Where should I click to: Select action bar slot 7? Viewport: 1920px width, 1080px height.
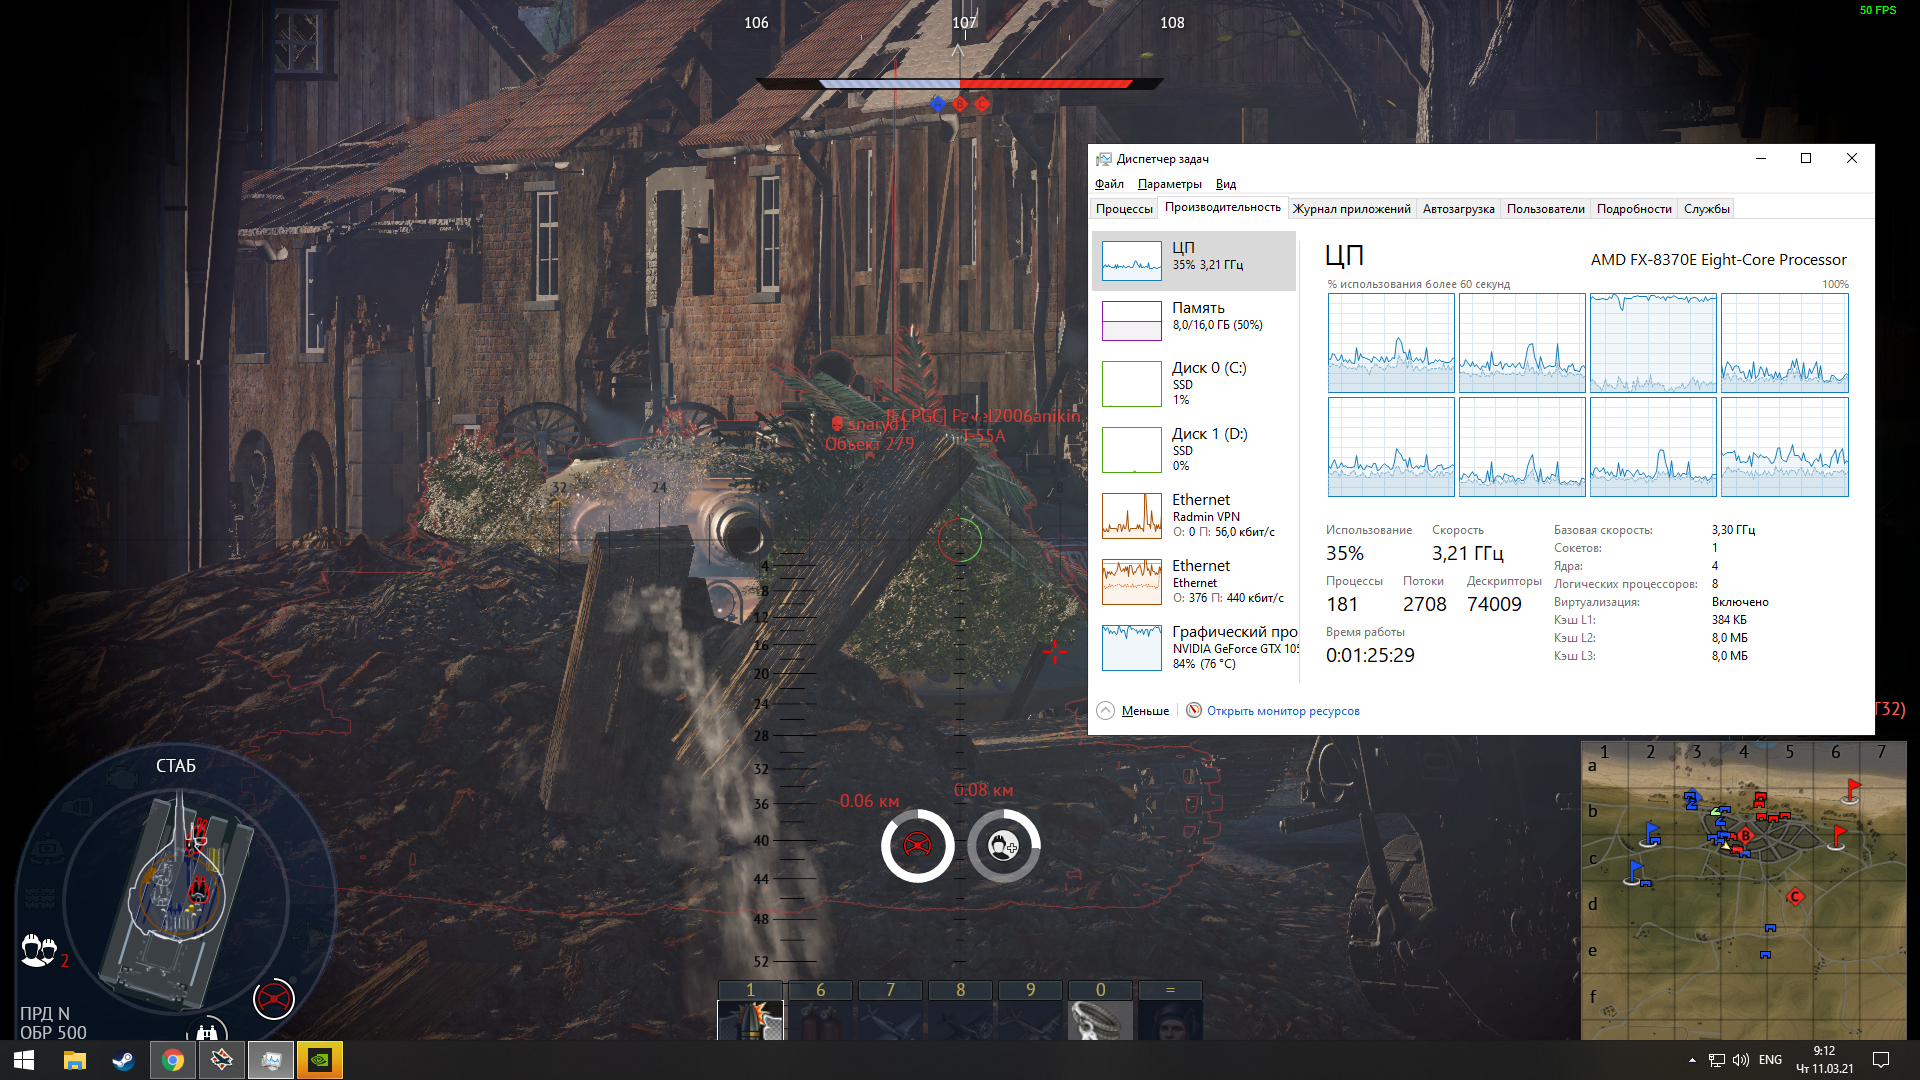tap(891, 1011)
